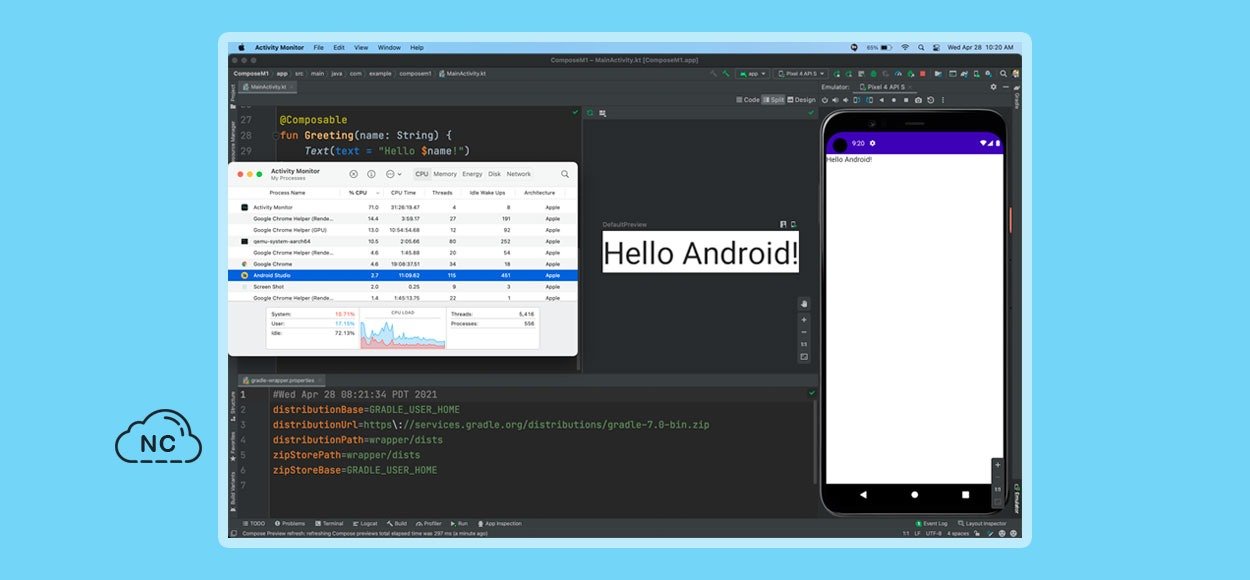Tap the emulator recents square button
Image resolution: width=1250 pixels, height=580 pixels.
pyautogui.click(x=965, y=494)
